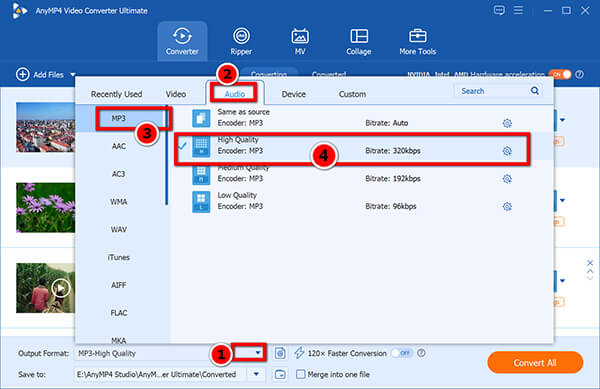
Task: Switch to the Audio tab
Action: (x=235, y=94)
